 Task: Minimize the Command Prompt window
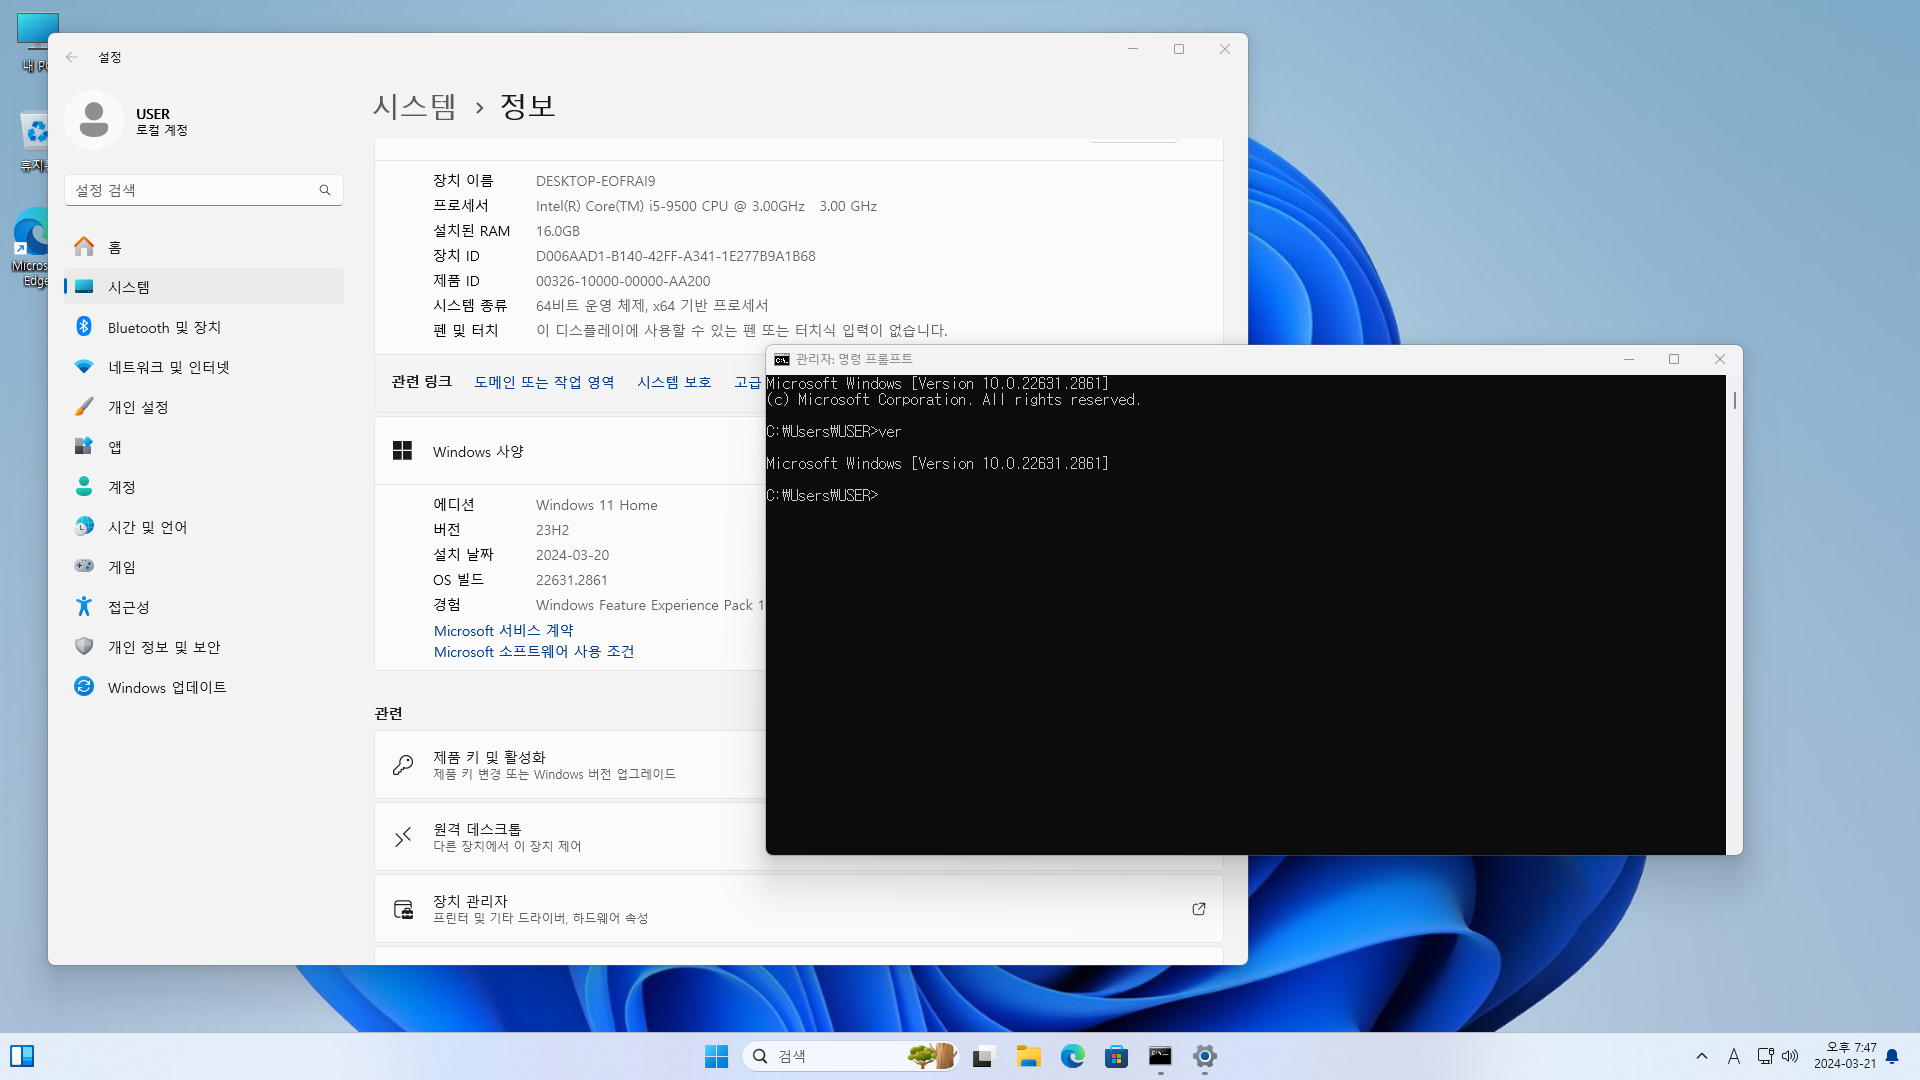(1629, 359)
